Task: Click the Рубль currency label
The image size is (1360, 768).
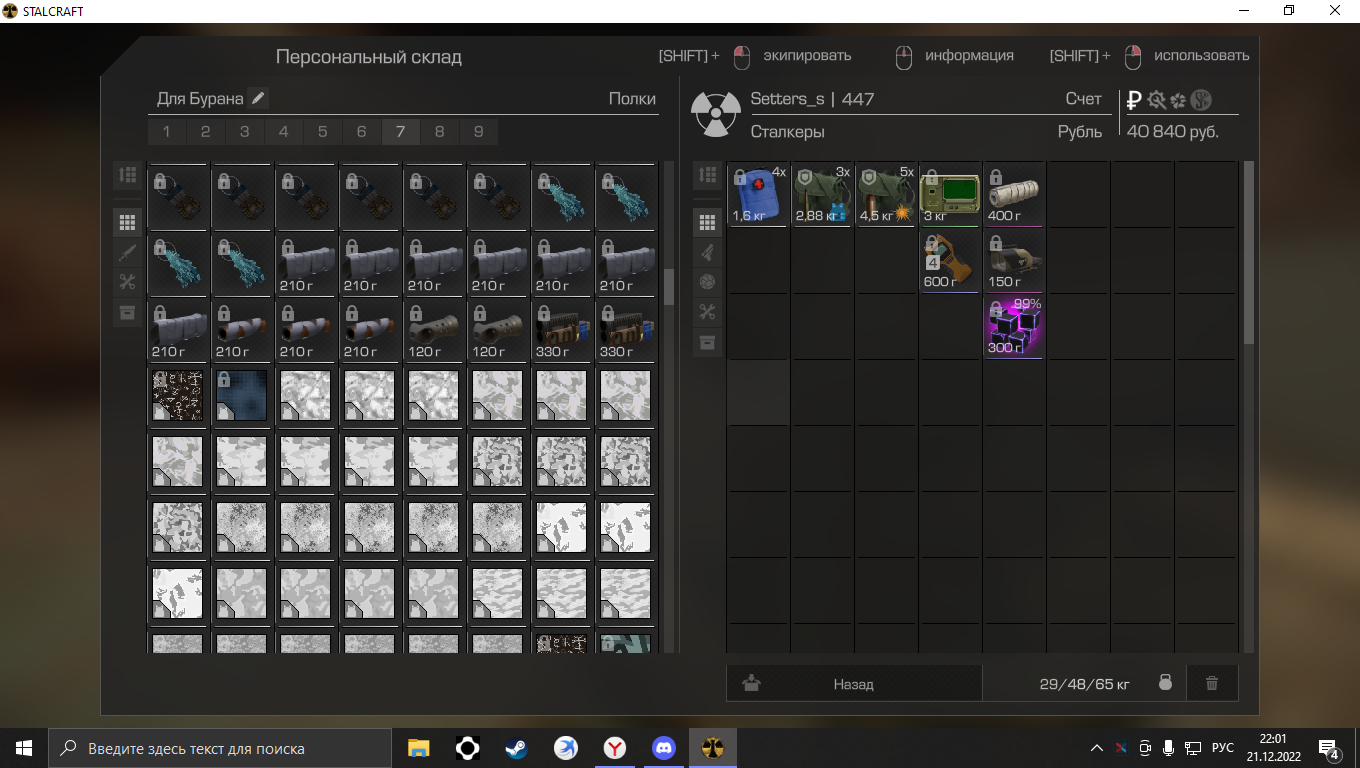Action: [1080, 132]
